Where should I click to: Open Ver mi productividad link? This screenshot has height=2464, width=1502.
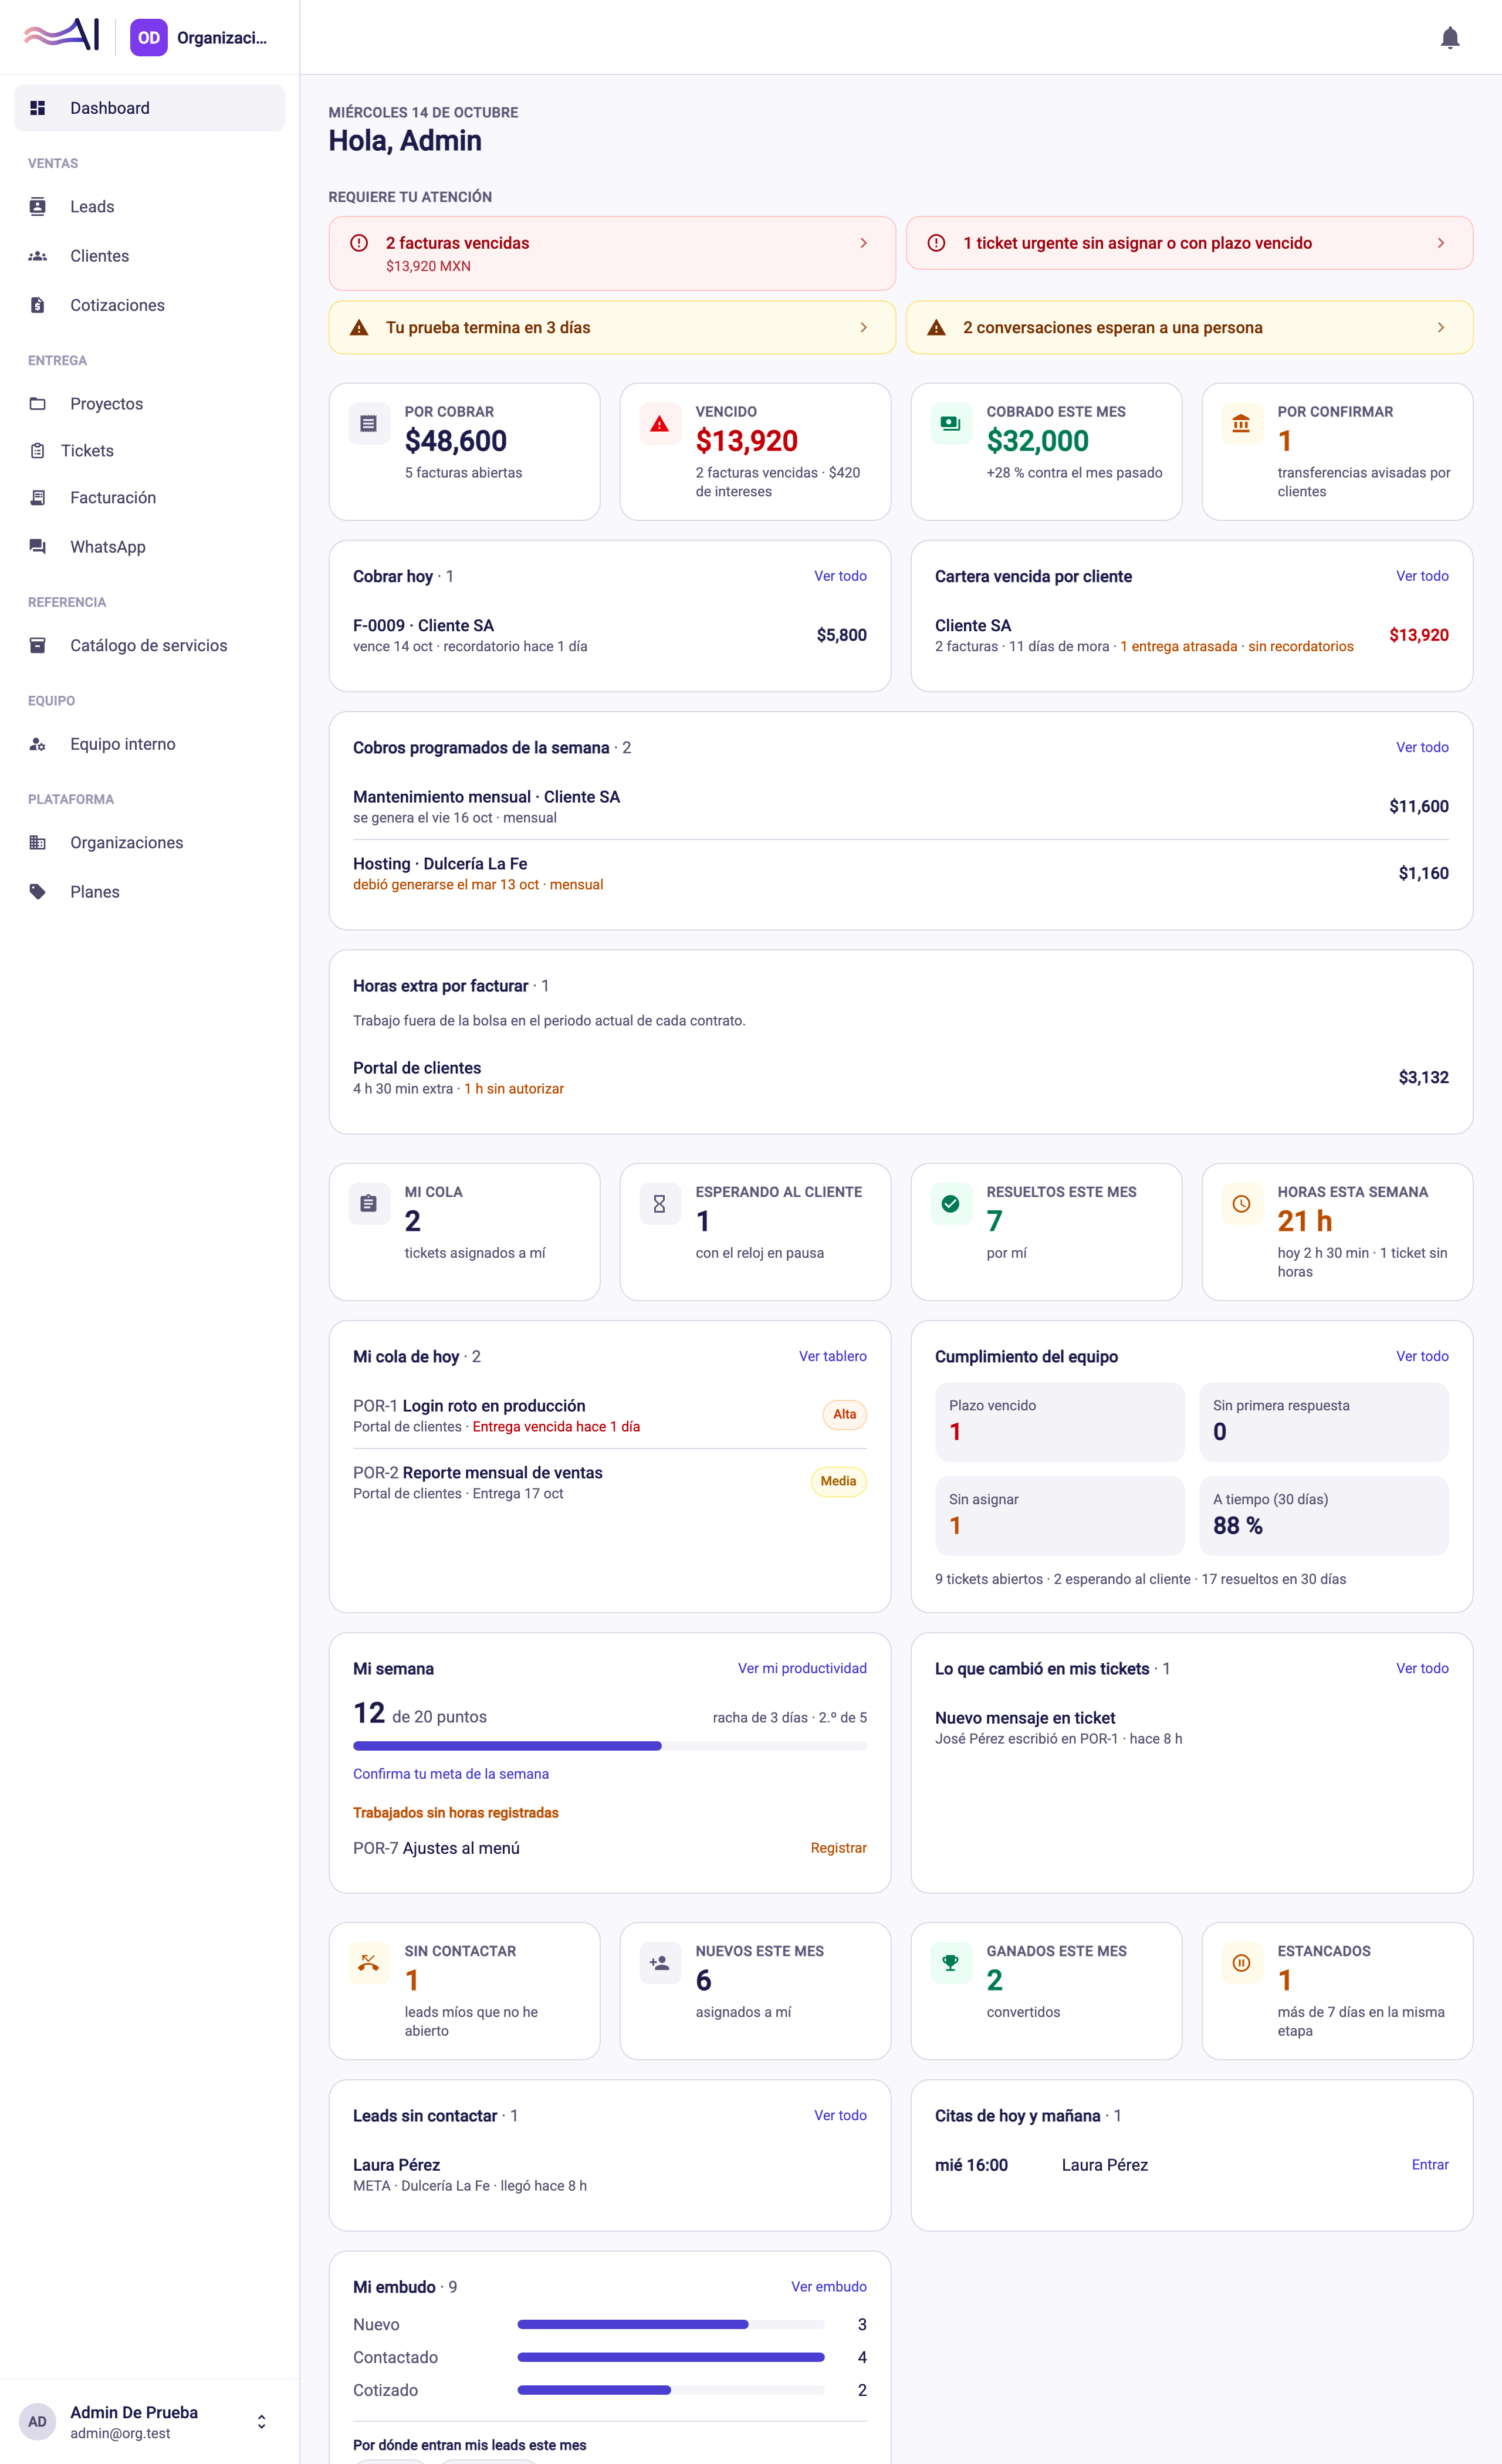(802, 1668)
